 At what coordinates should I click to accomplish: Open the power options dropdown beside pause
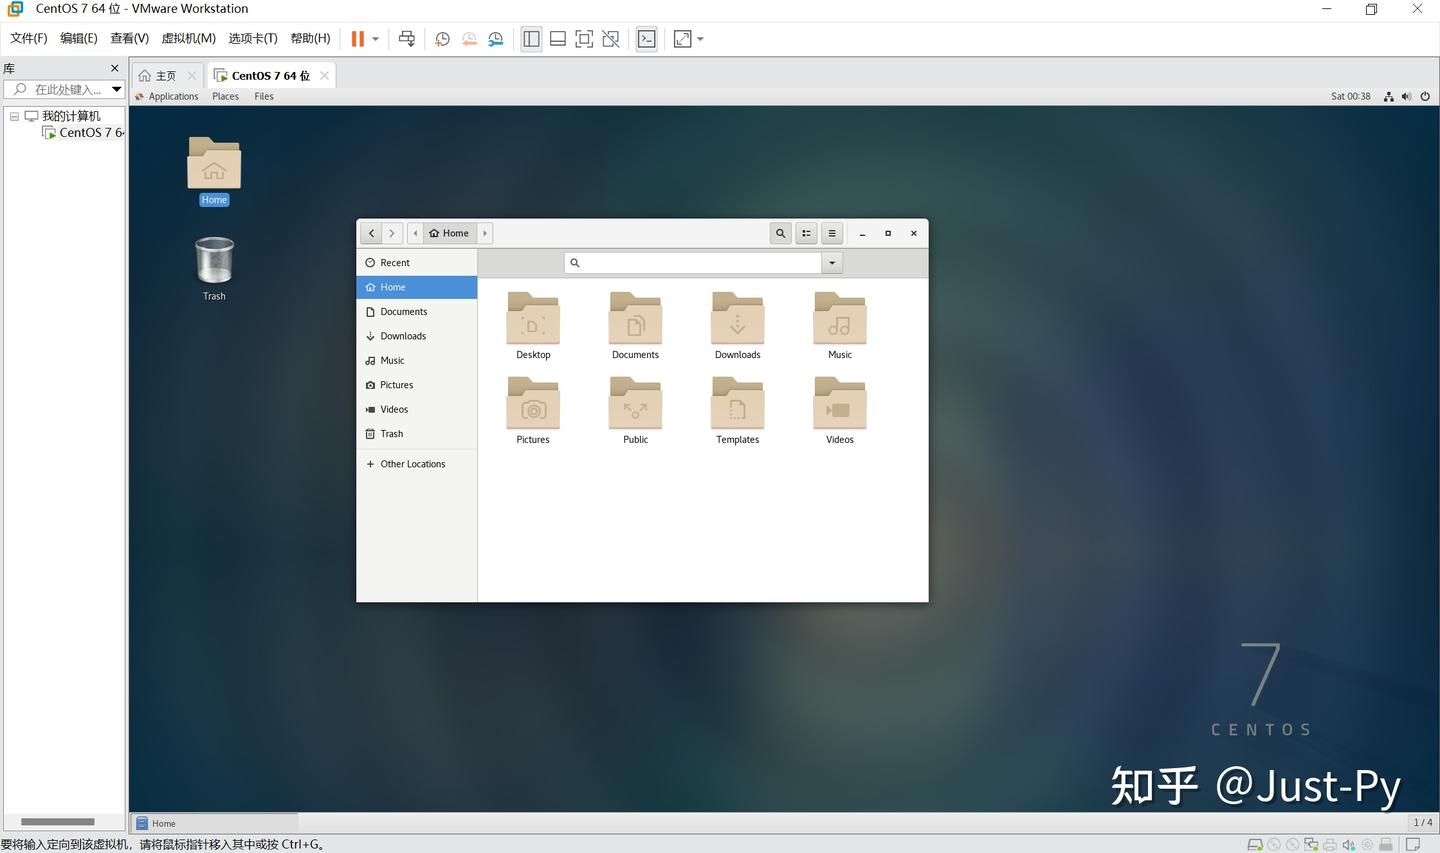coord(375,39)
